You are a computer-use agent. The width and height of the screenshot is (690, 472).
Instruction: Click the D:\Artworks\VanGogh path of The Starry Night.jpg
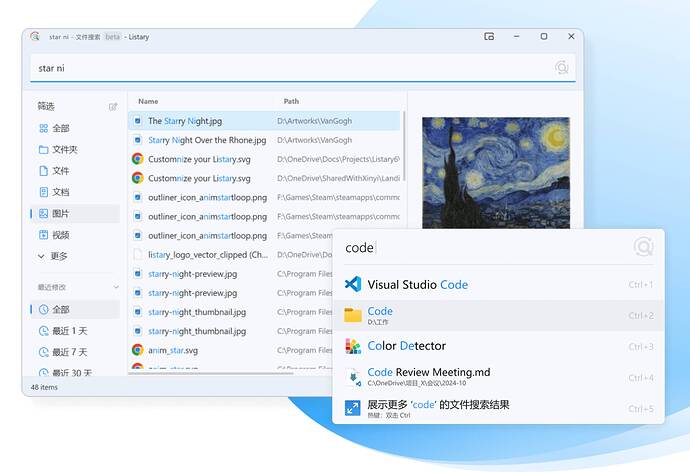(x=314, y=121)
